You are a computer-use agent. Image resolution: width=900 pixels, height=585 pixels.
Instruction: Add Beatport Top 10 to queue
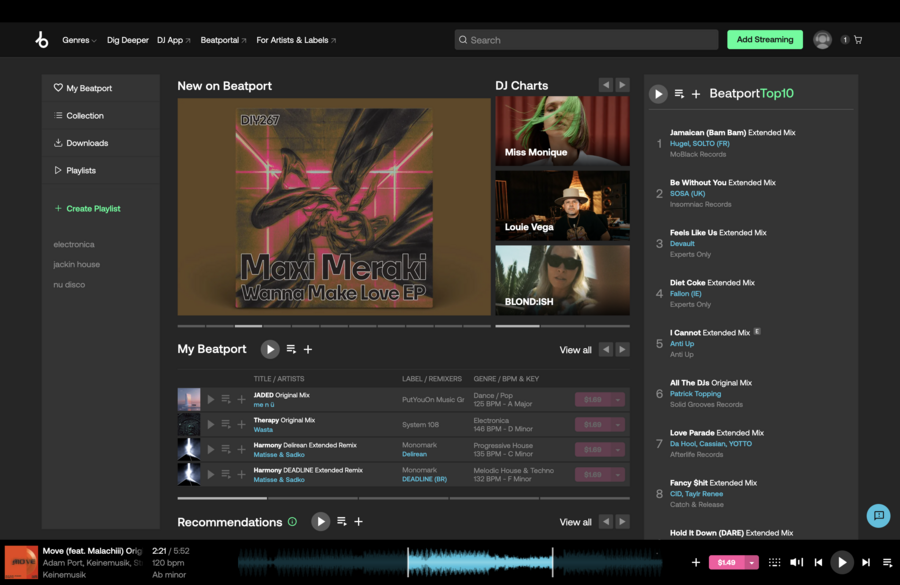(x=679, y=94)
